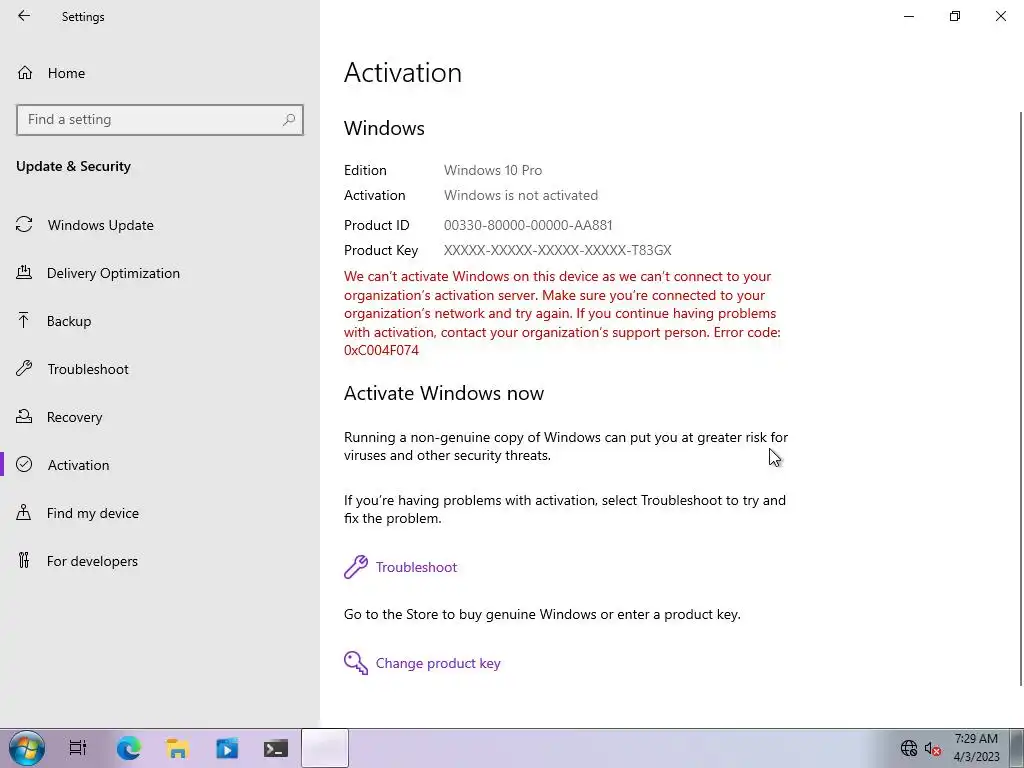Launch Microsoft Edge from the taskbar
Viewport: 1024px width, 768px height.
tap(129, 748)
